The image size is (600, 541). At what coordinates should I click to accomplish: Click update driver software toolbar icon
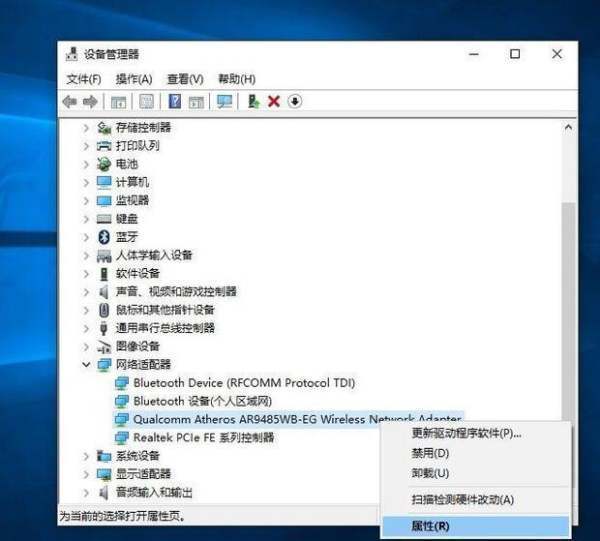point(254,101)
